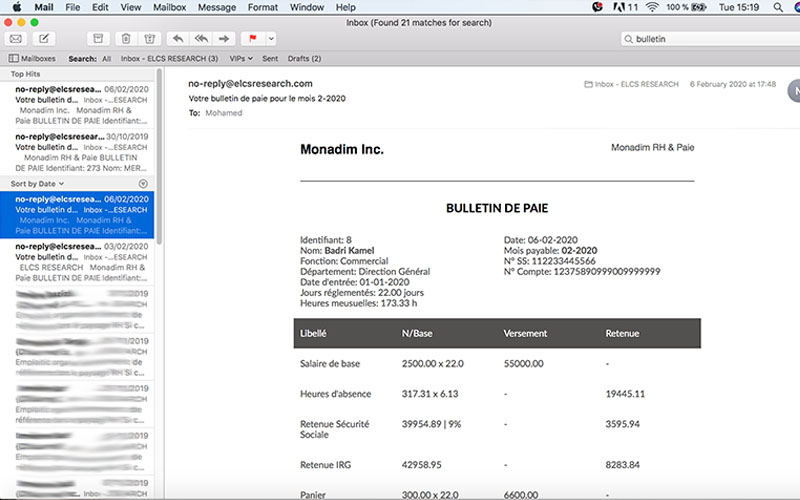800x500 pixels.
Task: Filter search to Inbox - ELCS RESEARCH
Action: [169, 59]
